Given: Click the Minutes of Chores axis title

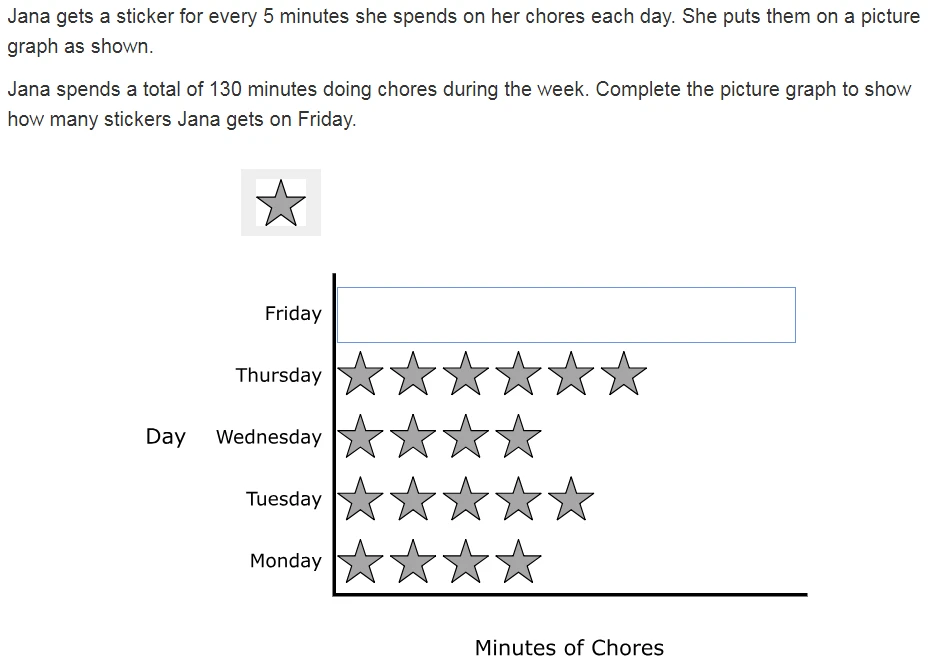Looking at the screenshot, I should [x=569, y=648].
